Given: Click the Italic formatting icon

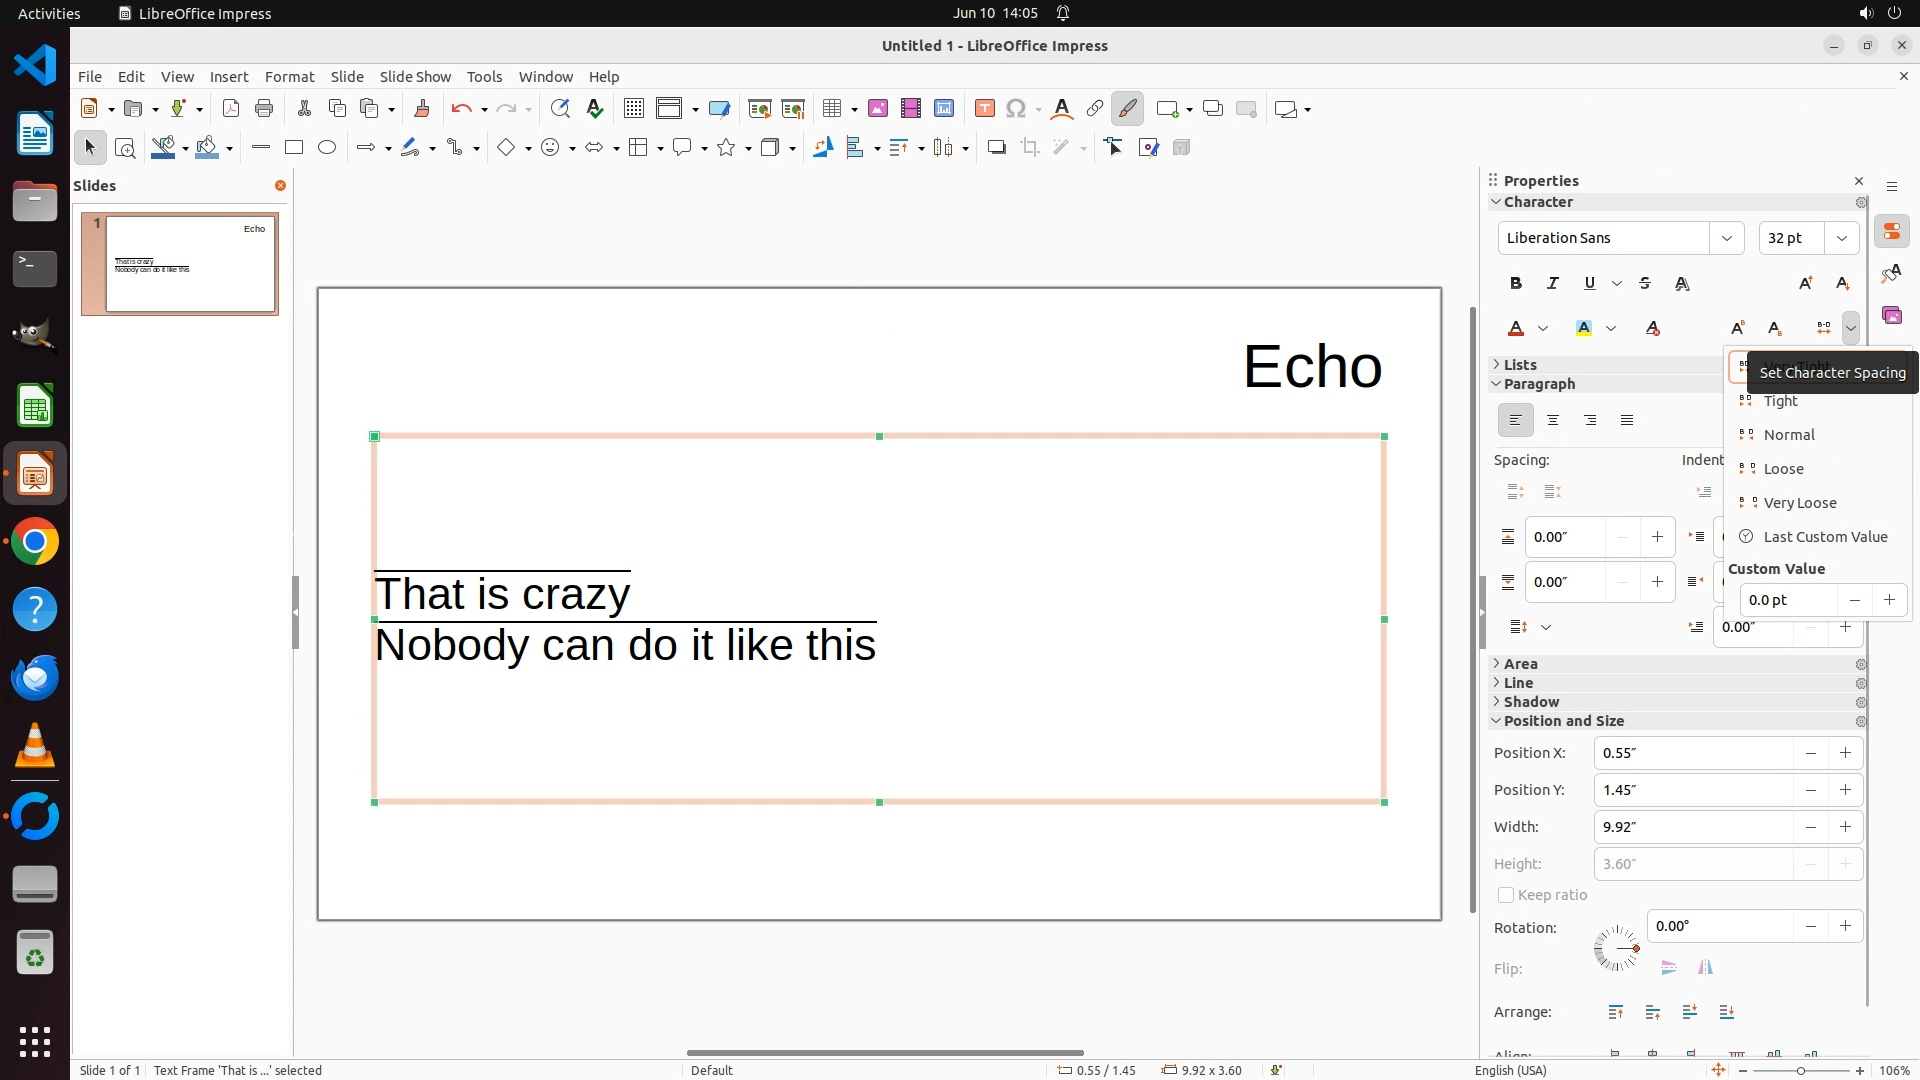Looking at the screenshot, I should [1552, 284].
